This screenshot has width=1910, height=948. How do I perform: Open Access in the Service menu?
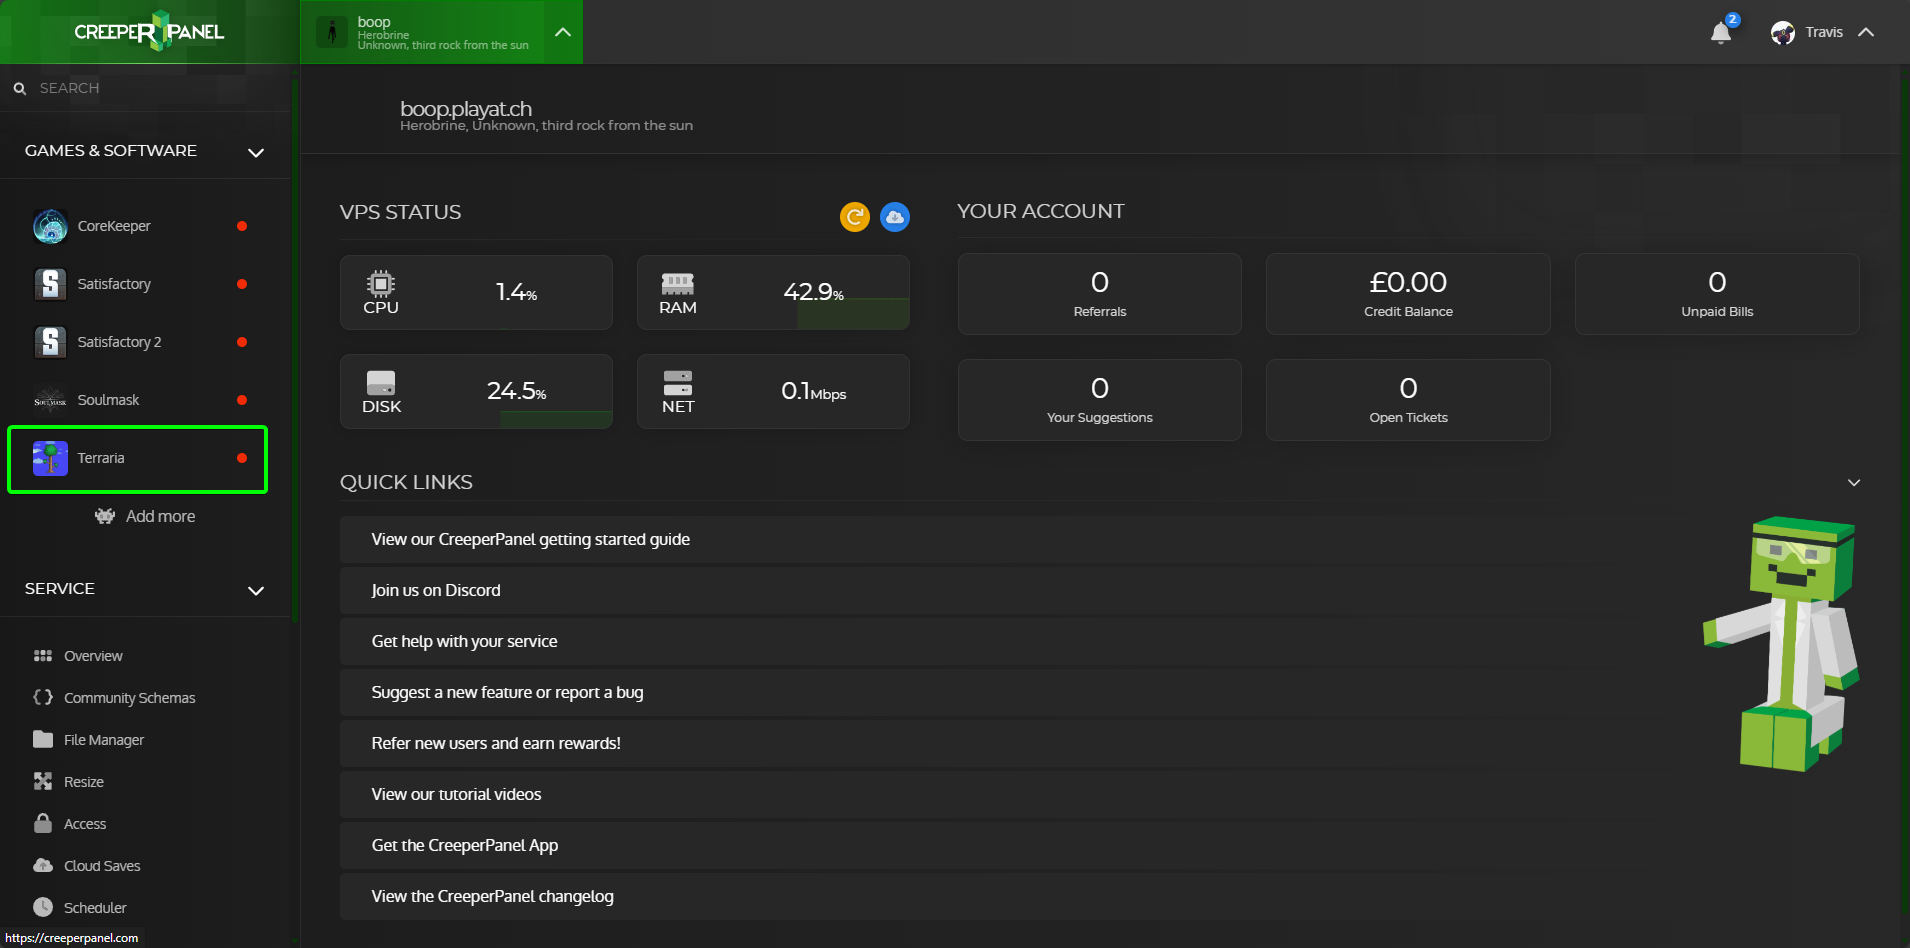85,824
